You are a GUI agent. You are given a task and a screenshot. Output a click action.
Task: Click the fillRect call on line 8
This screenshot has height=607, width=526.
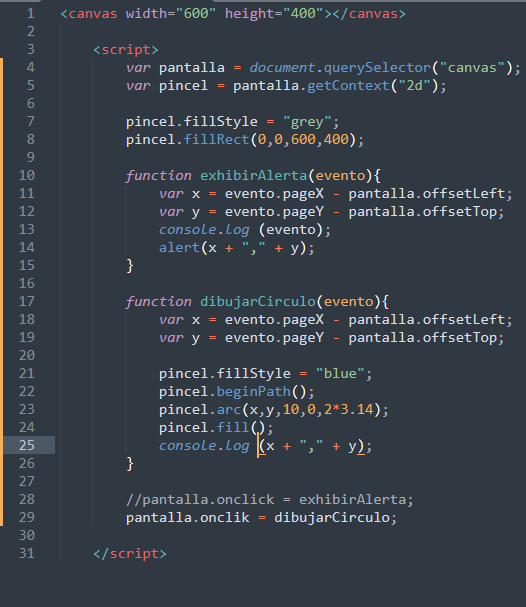click(216, 139)
